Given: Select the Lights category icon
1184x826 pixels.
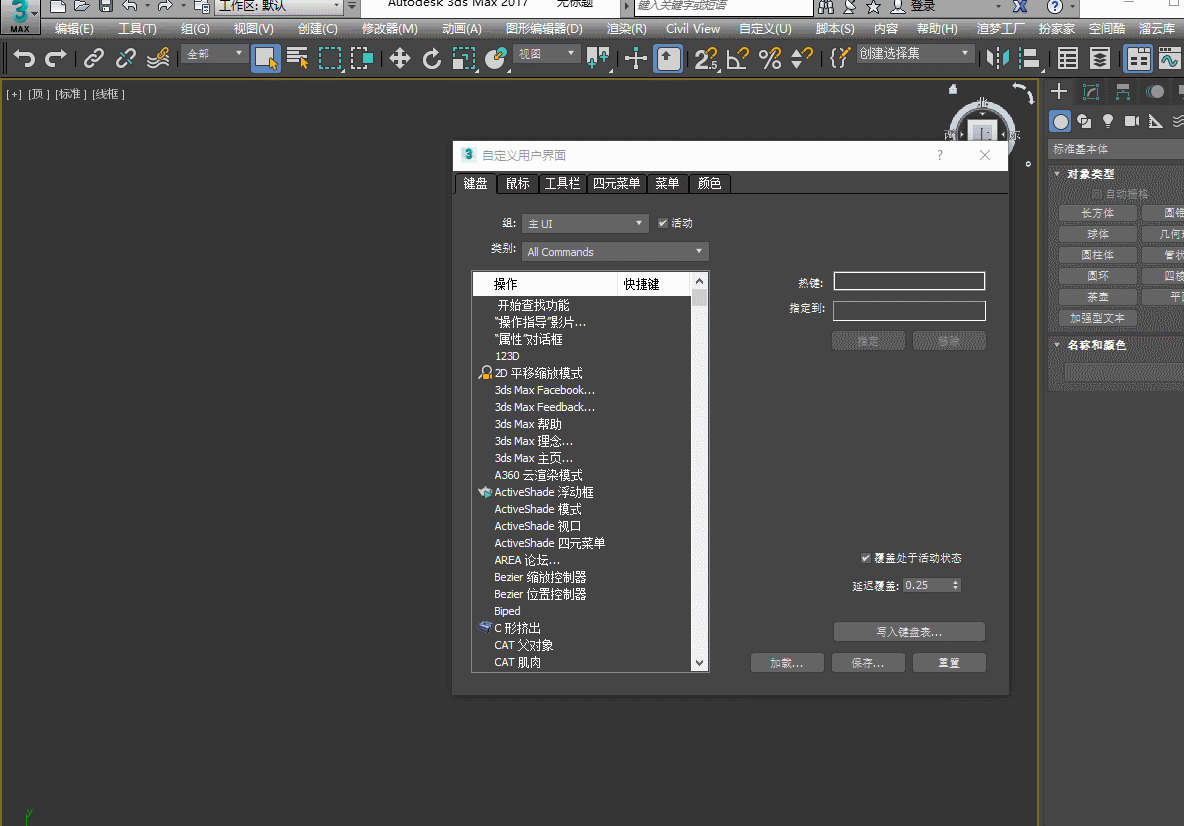Looking at the screenshot, I should [x=1108, y=121].
